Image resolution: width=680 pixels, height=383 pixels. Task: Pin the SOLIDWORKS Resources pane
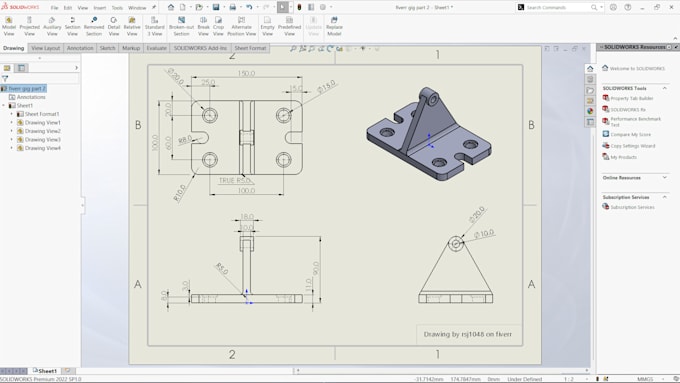(x=676, y=47)
